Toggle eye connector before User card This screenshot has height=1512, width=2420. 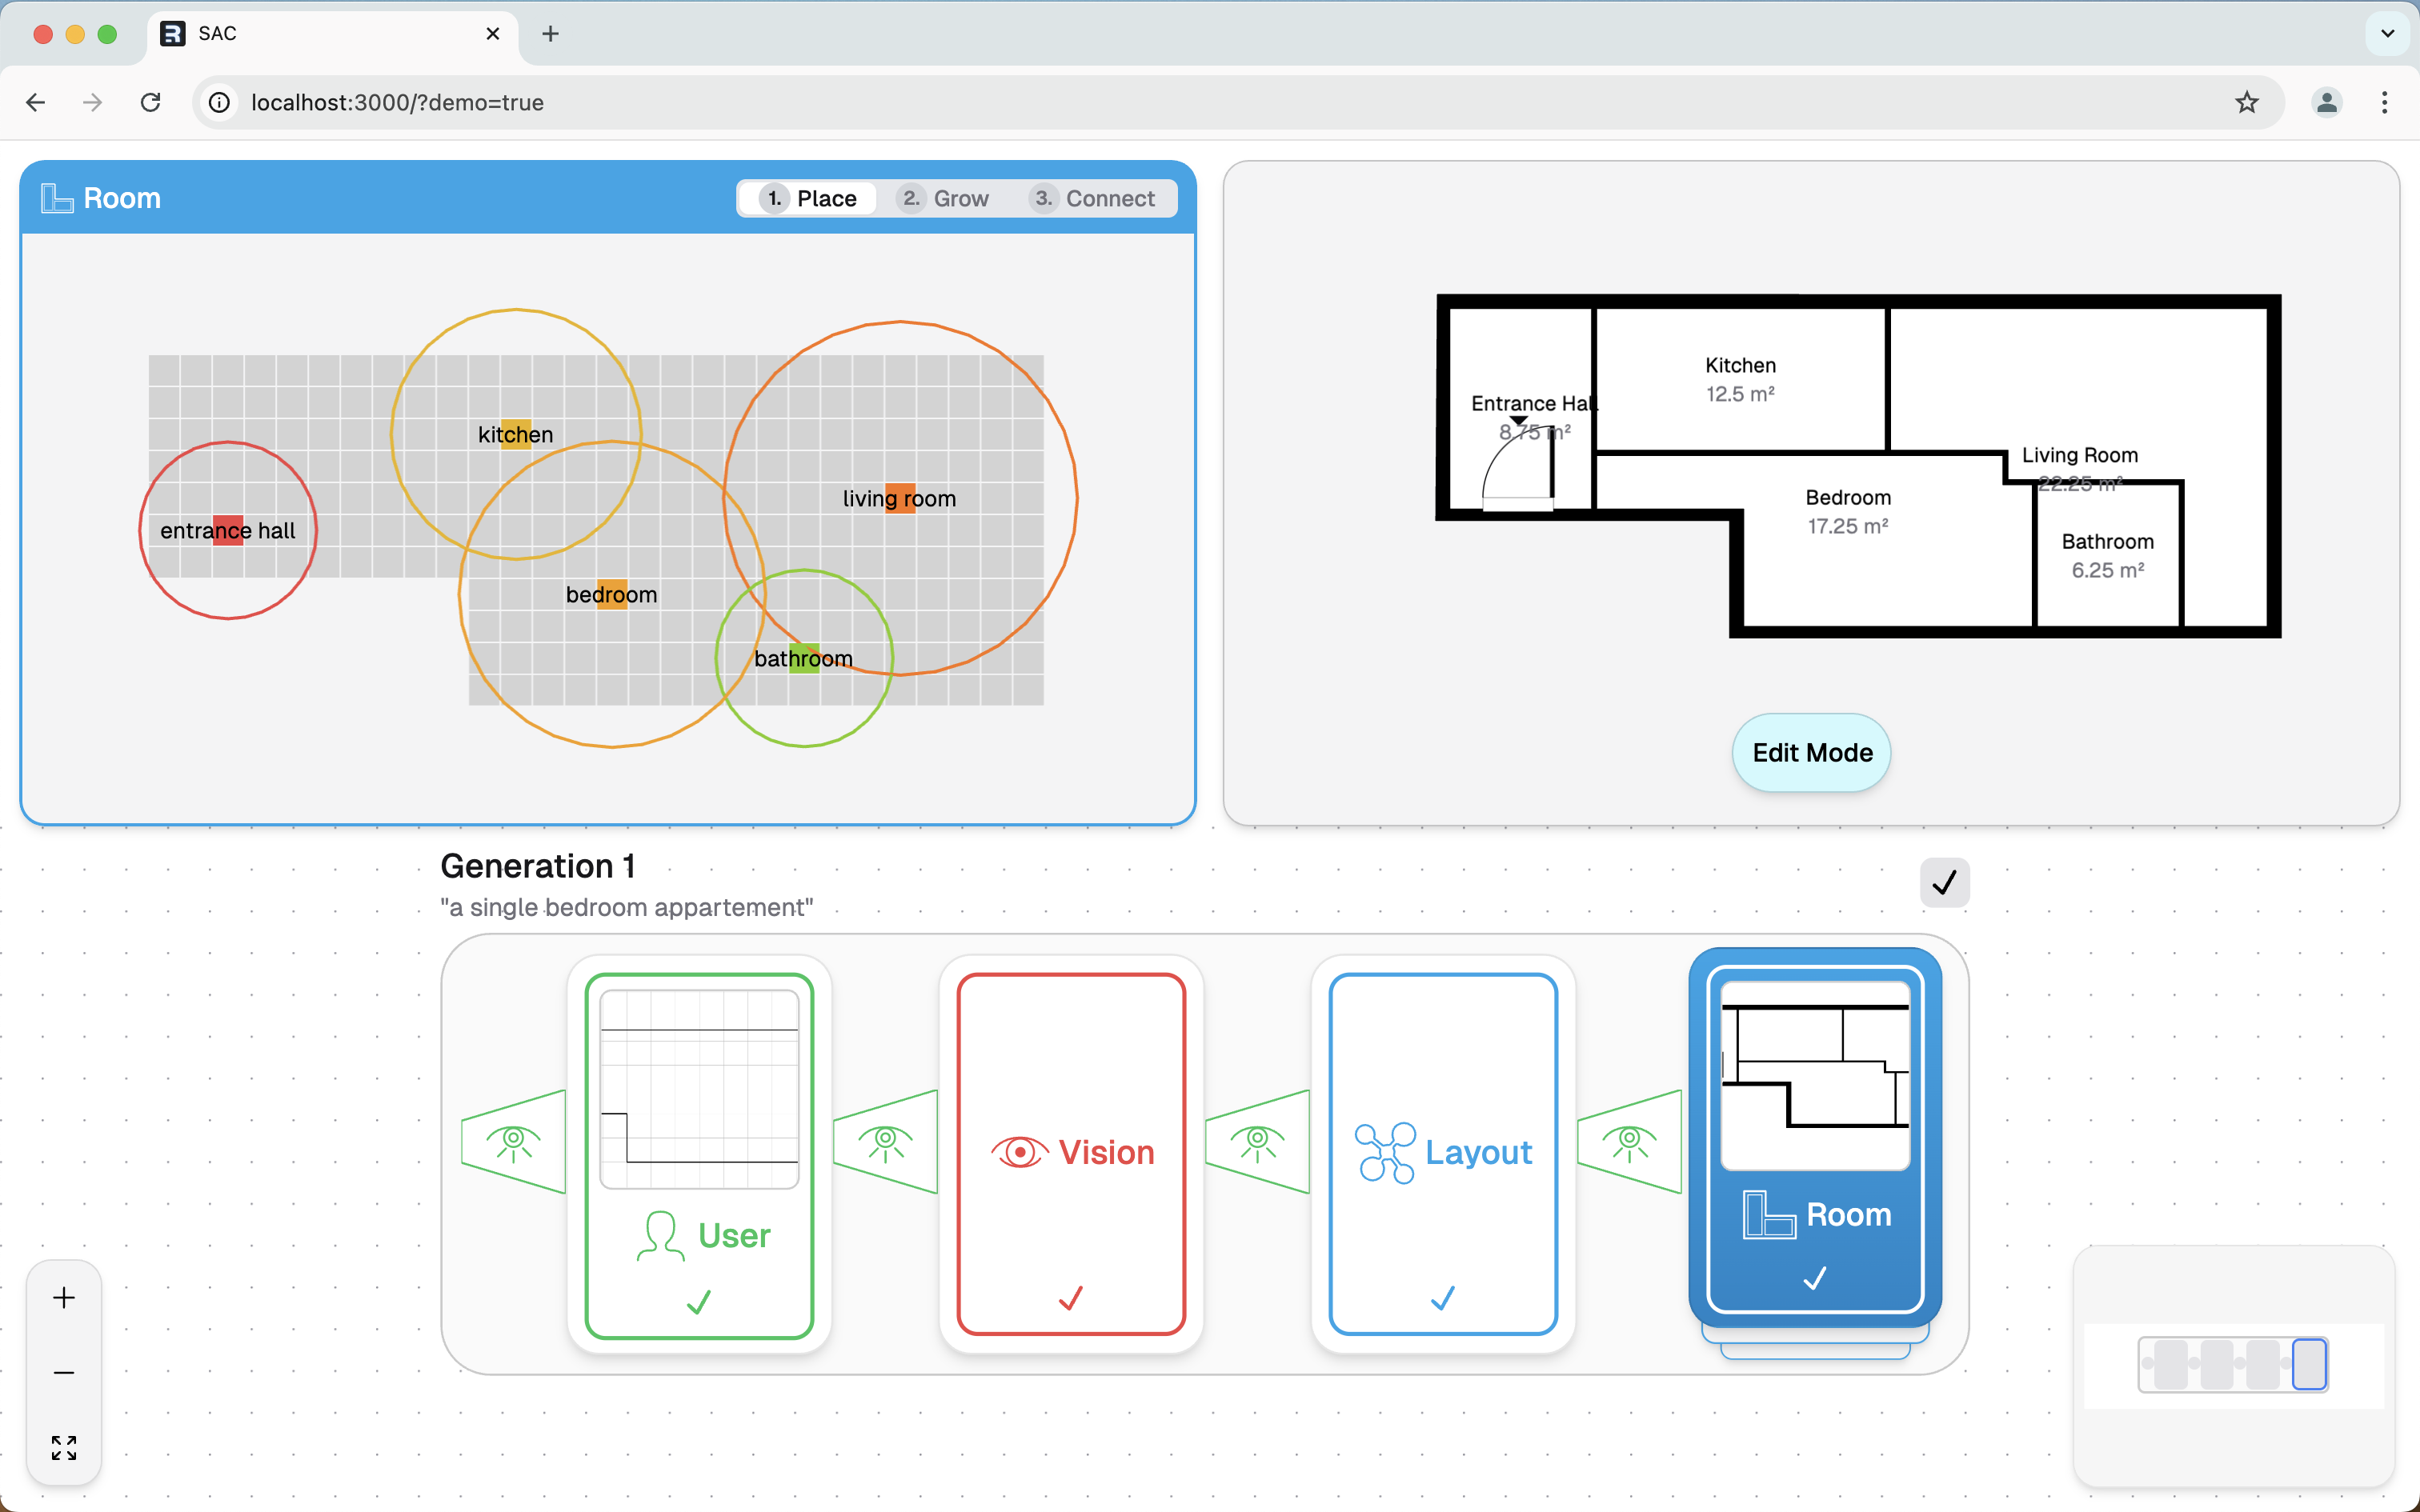click(514, 1142)
